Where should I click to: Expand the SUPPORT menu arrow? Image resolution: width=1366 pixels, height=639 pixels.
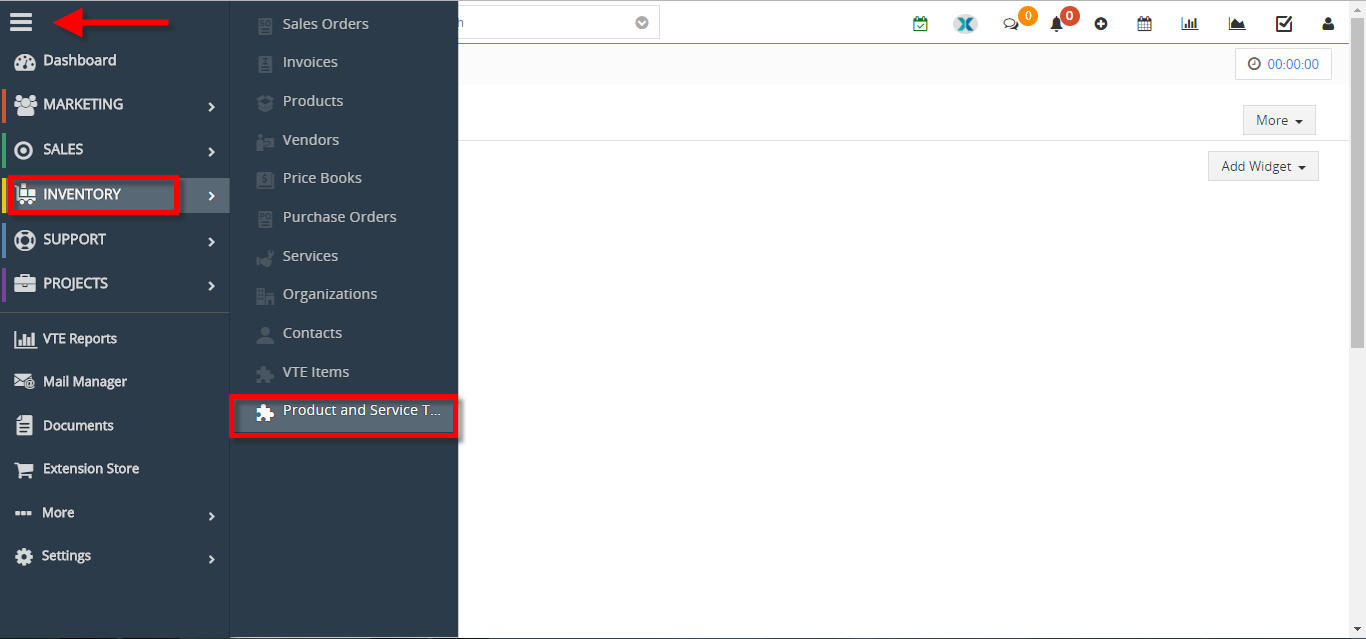pos(211,241)
